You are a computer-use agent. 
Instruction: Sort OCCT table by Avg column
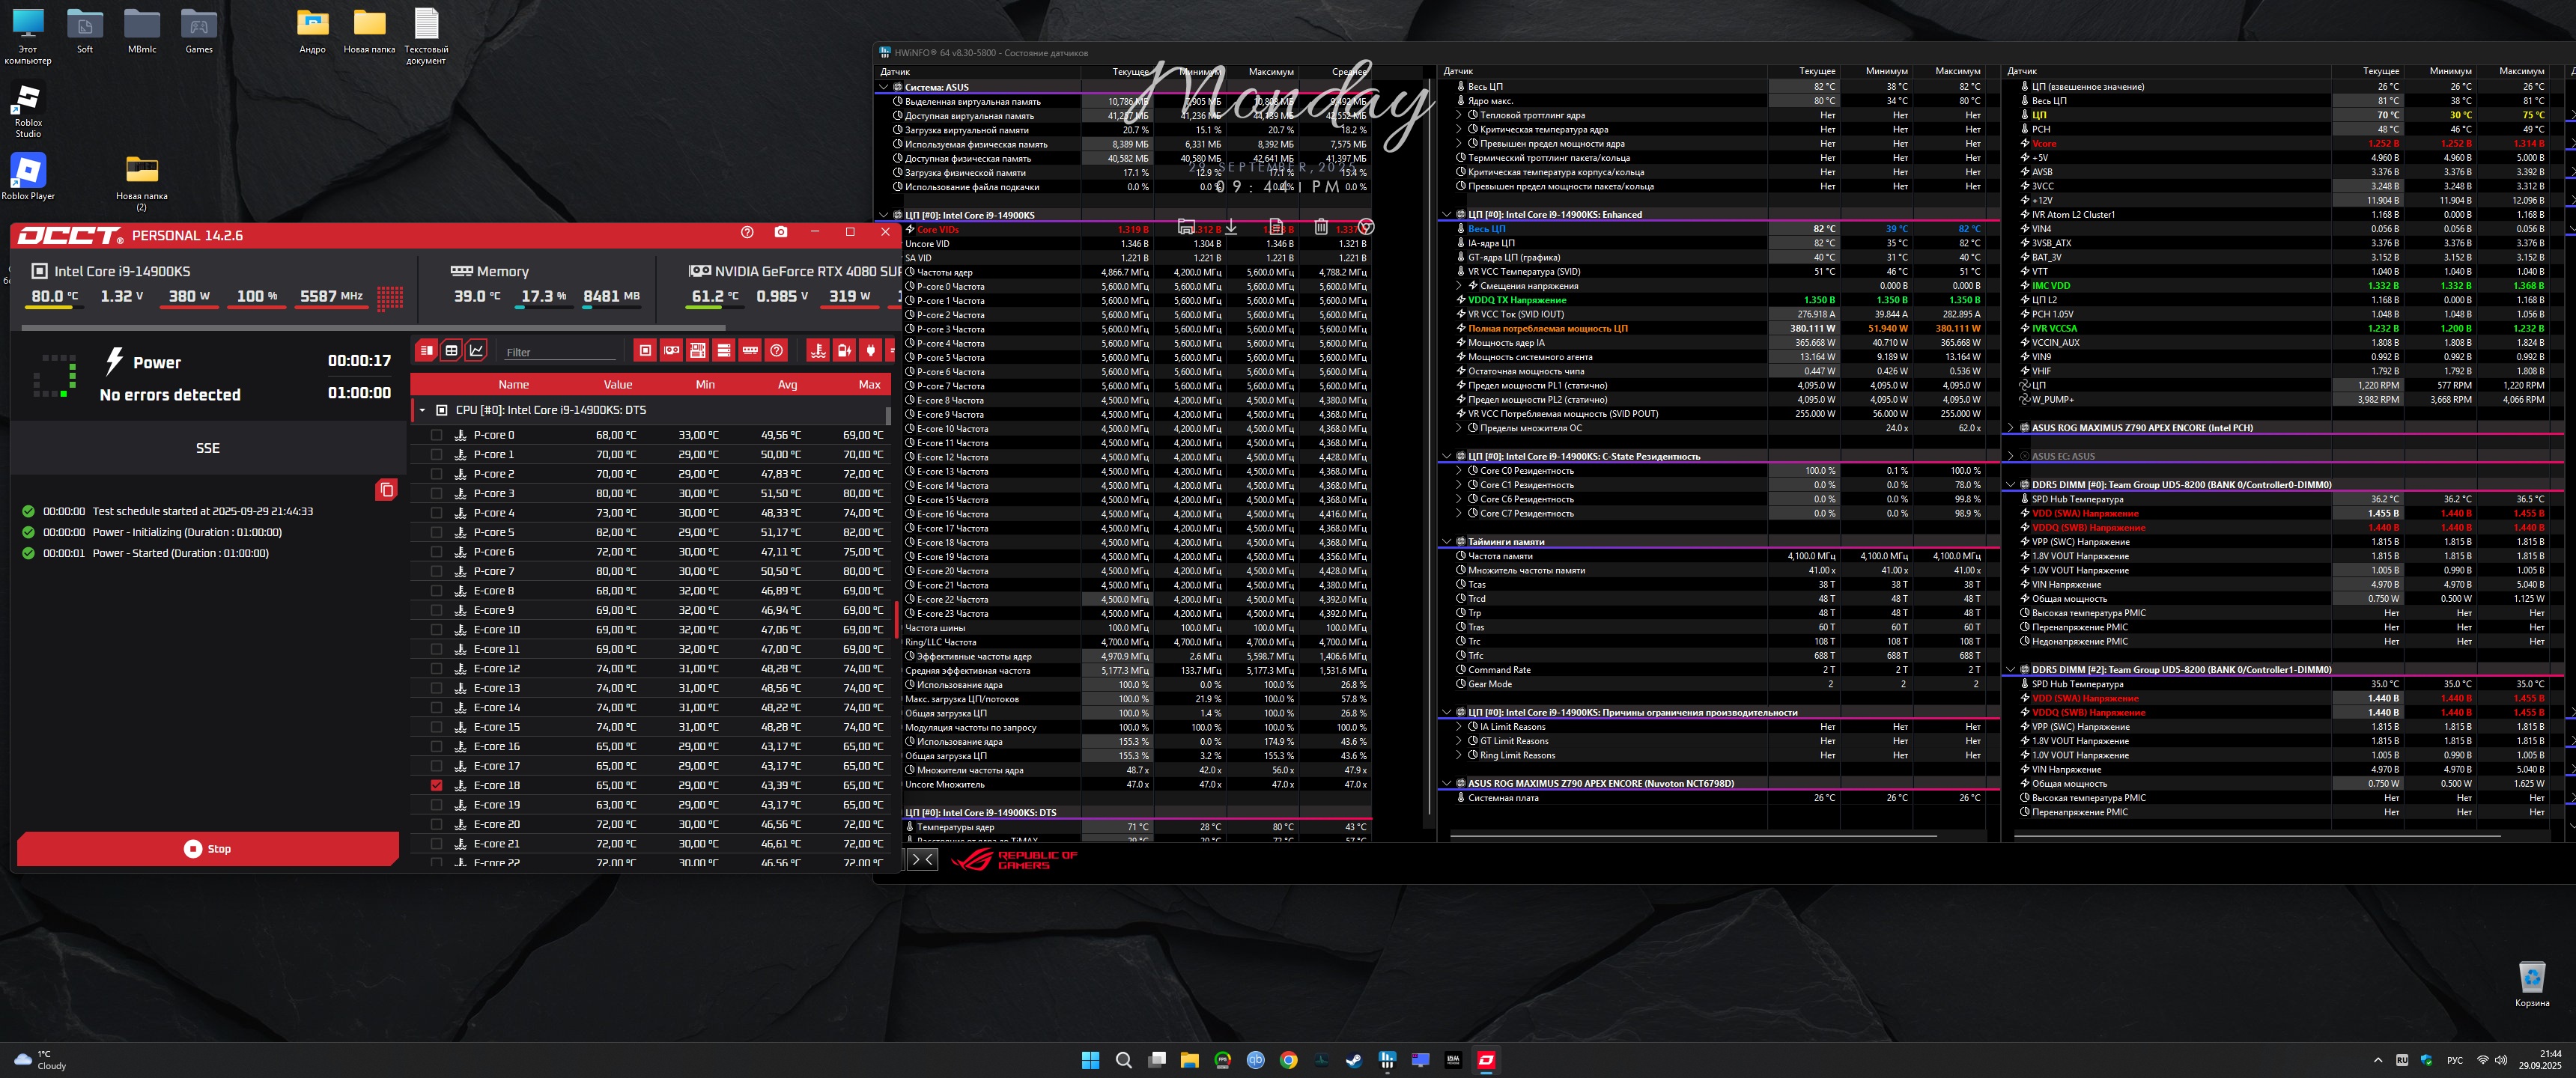tap(787, 384)
